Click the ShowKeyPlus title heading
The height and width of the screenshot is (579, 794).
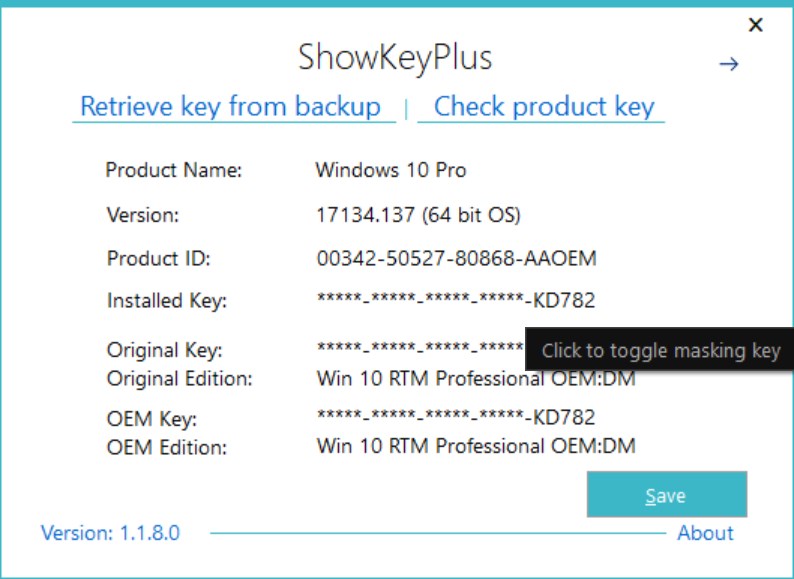point(395,57)
